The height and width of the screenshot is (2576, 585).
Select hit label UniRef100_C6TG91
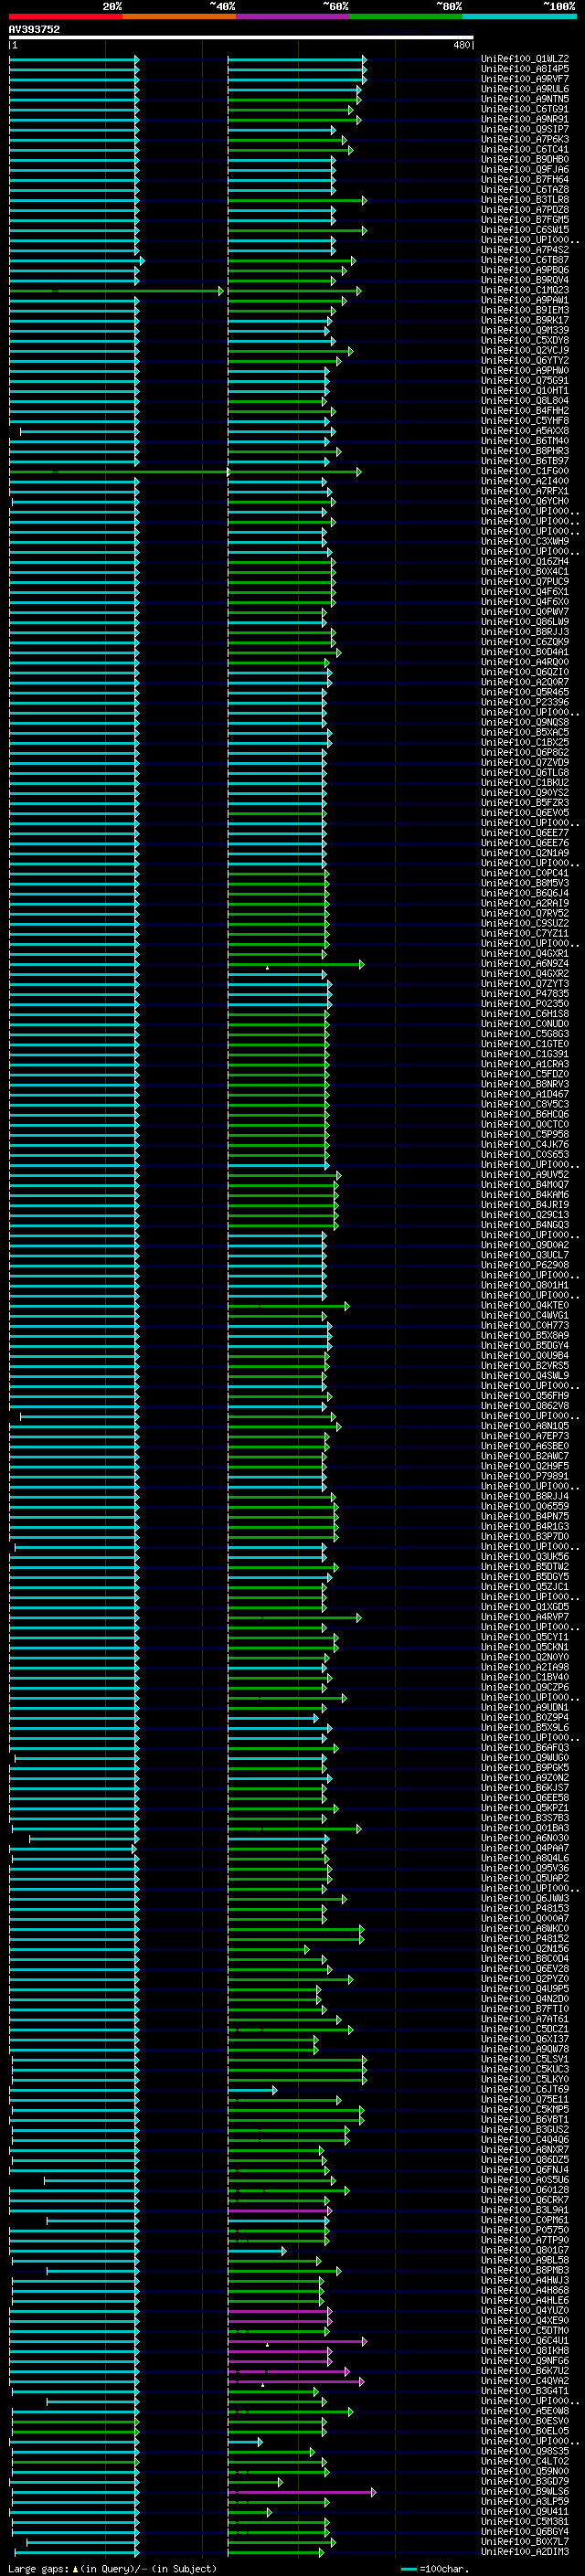525,109
